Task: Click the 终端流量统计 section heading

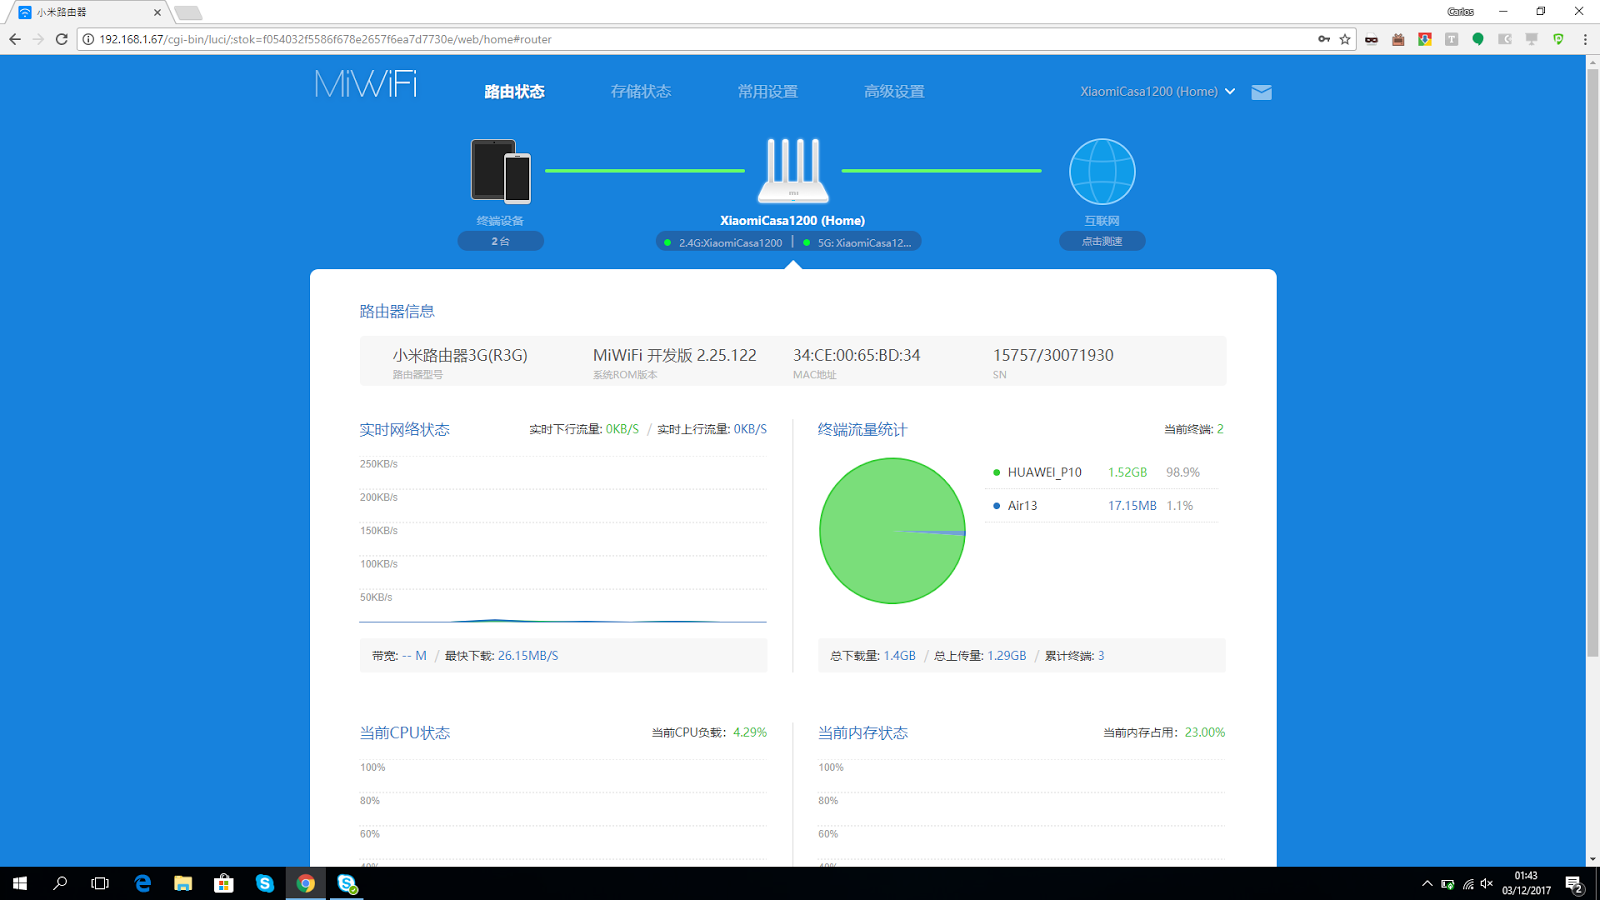Action: [x=862, y=430]
